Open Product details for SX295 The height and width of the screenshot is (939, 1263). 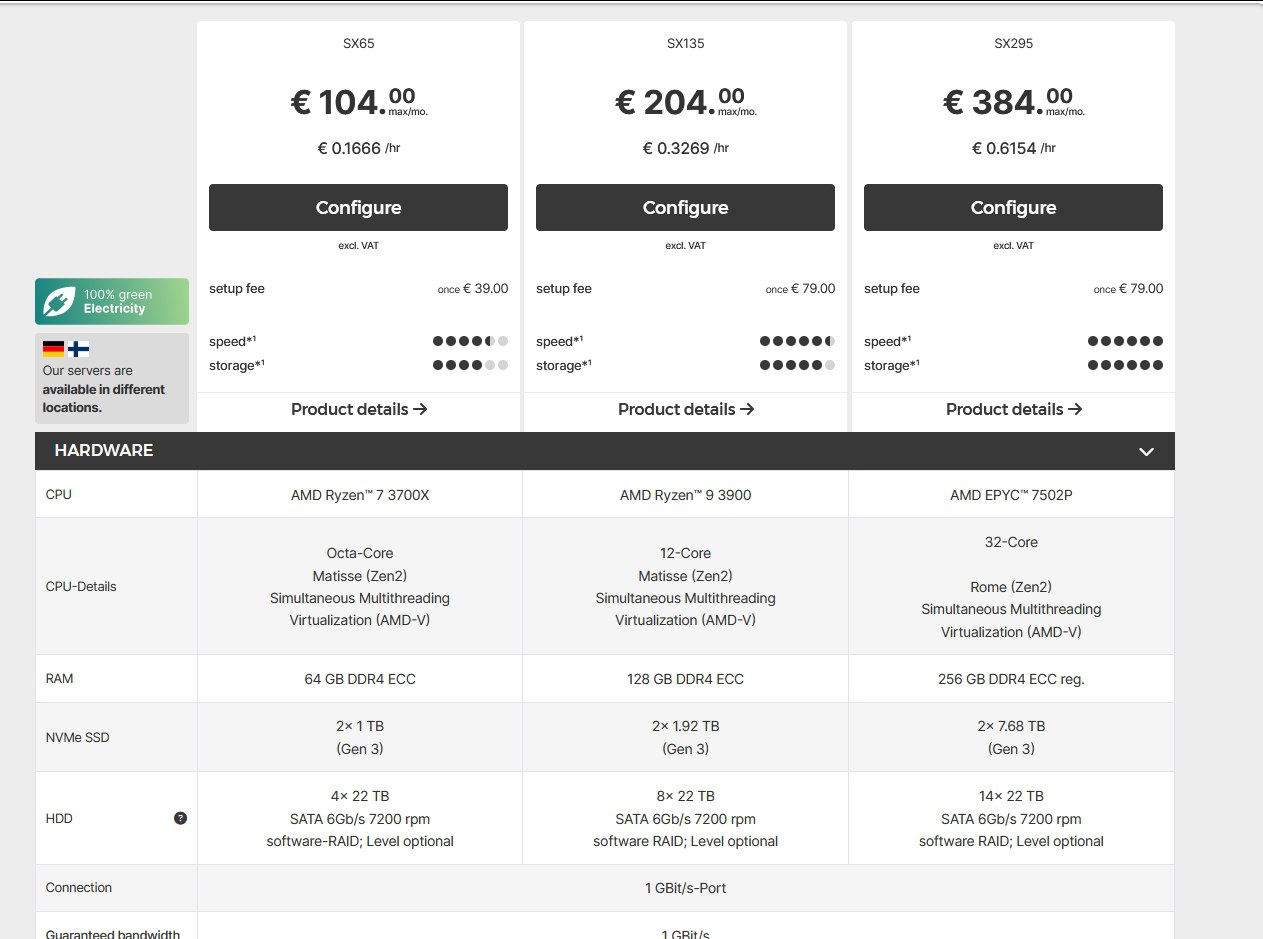[x=1014, y=409]
